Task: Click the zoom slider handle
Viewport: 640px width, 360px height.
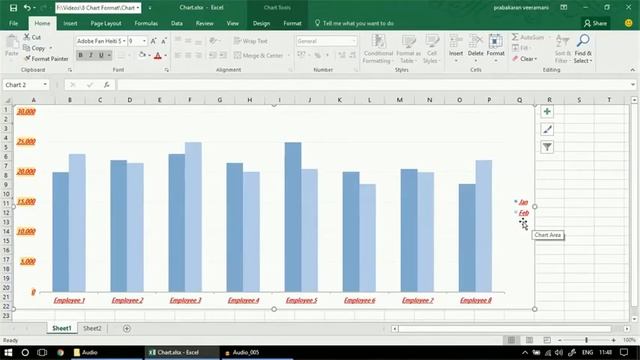Action: (586, 340)
